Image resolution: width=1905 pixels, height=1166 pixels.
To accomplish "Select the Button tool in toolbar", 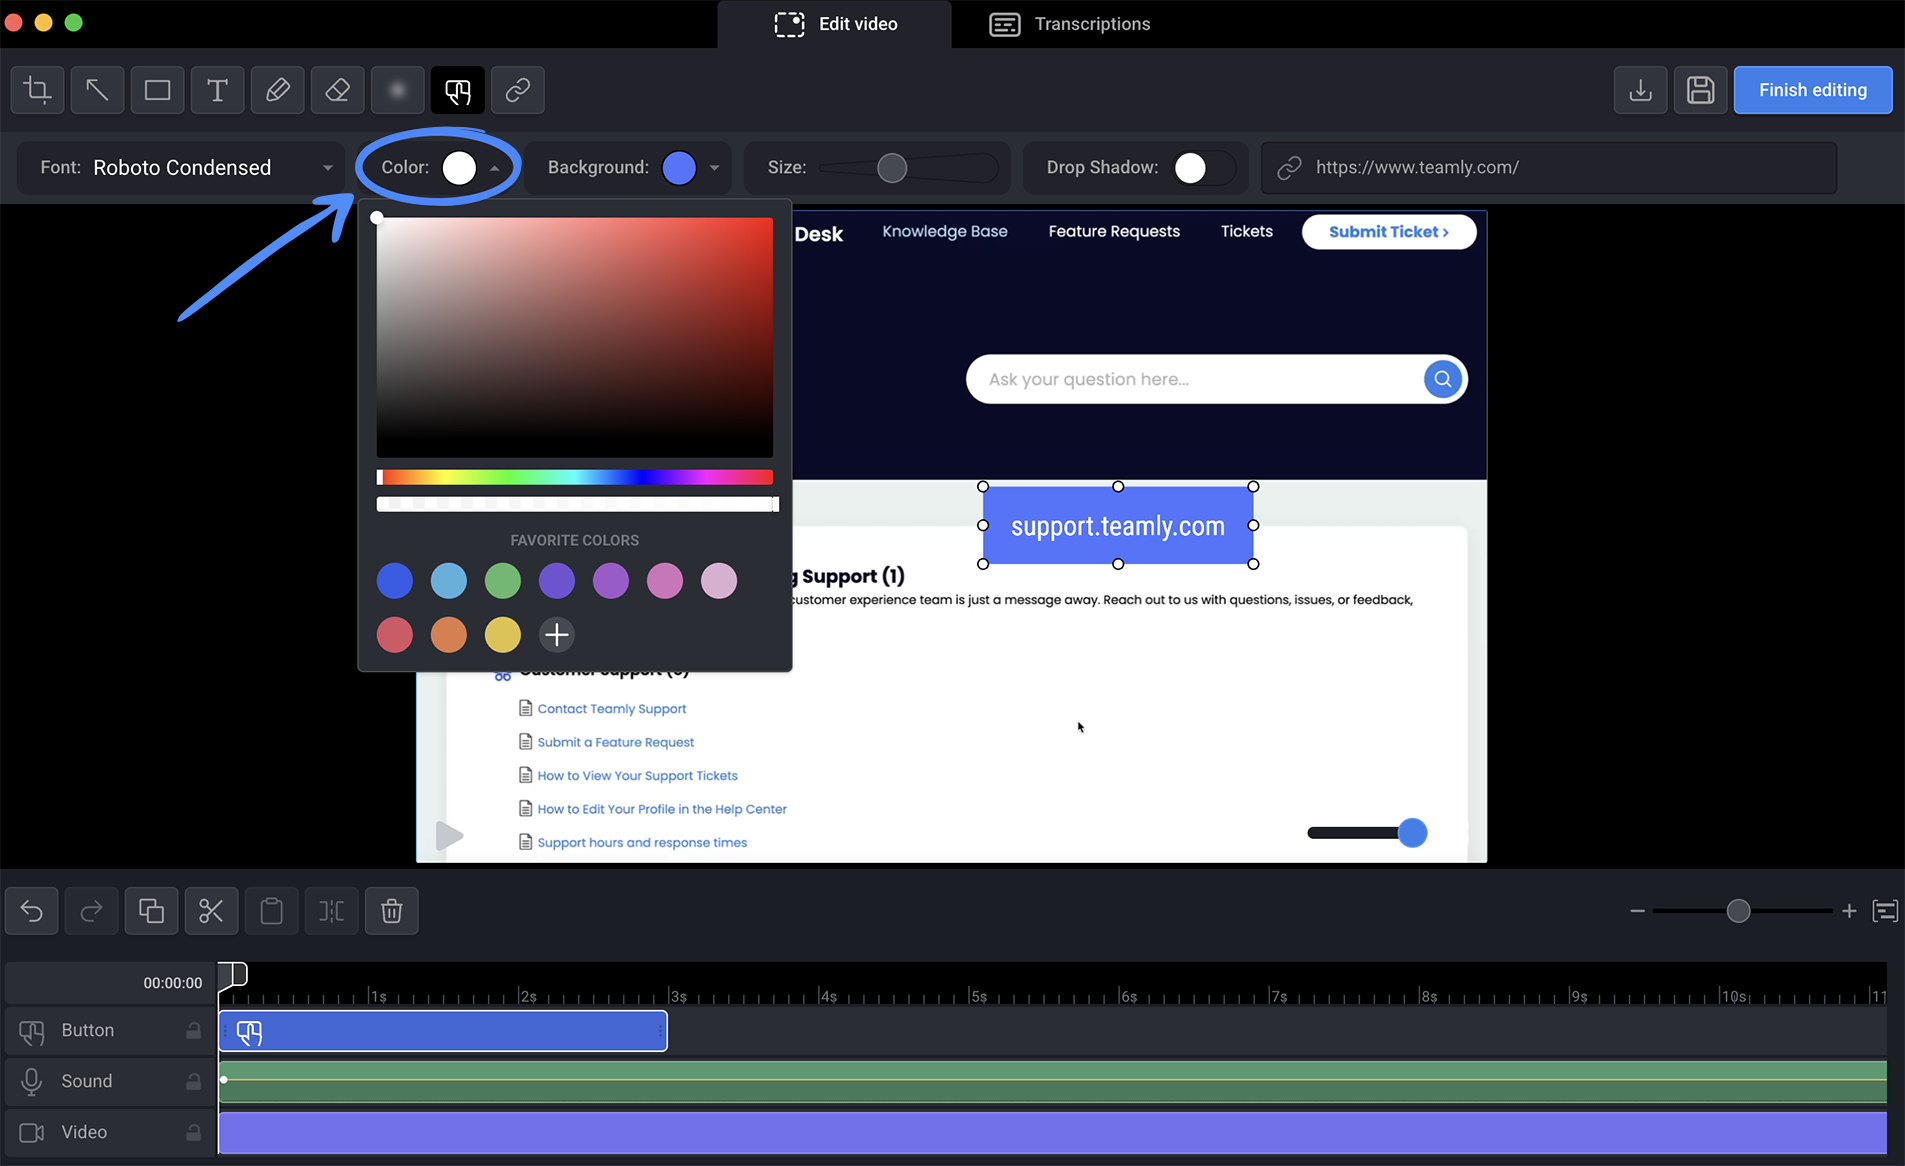I will (x=457, y=90).
